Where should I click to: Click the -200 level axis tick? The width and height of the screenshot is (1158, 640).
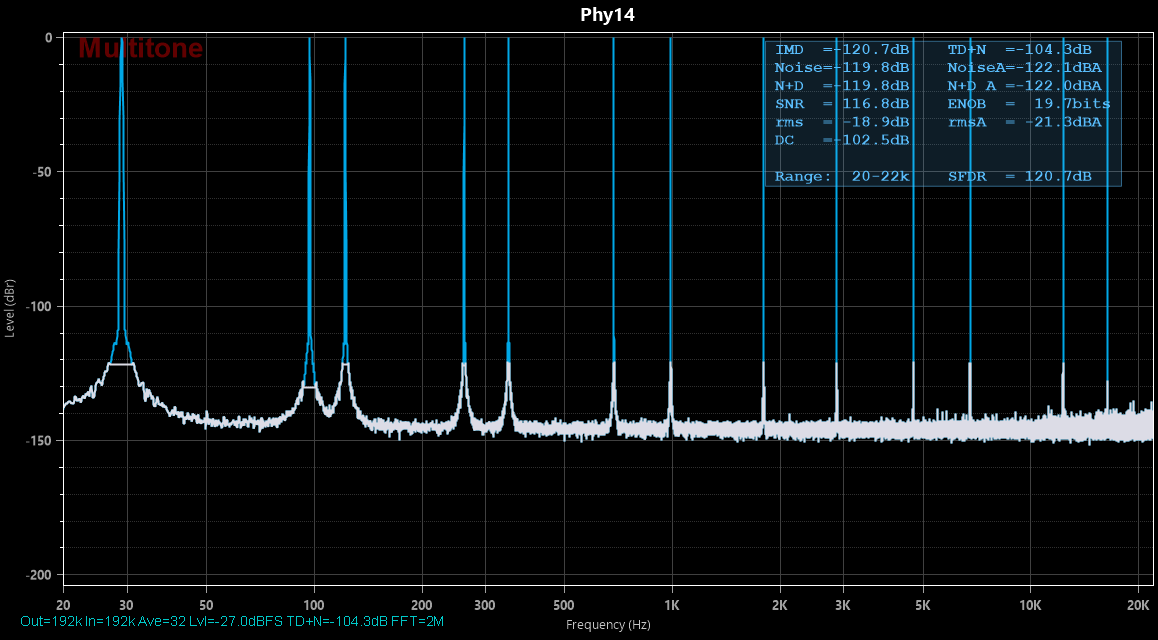tap(39, 575)
